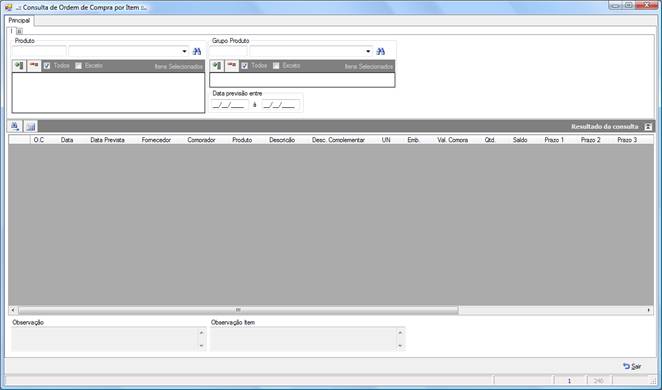The image size is (662, 390).
Task: Sort by the Data Prevista column header
Action: [x=107, y=140]
